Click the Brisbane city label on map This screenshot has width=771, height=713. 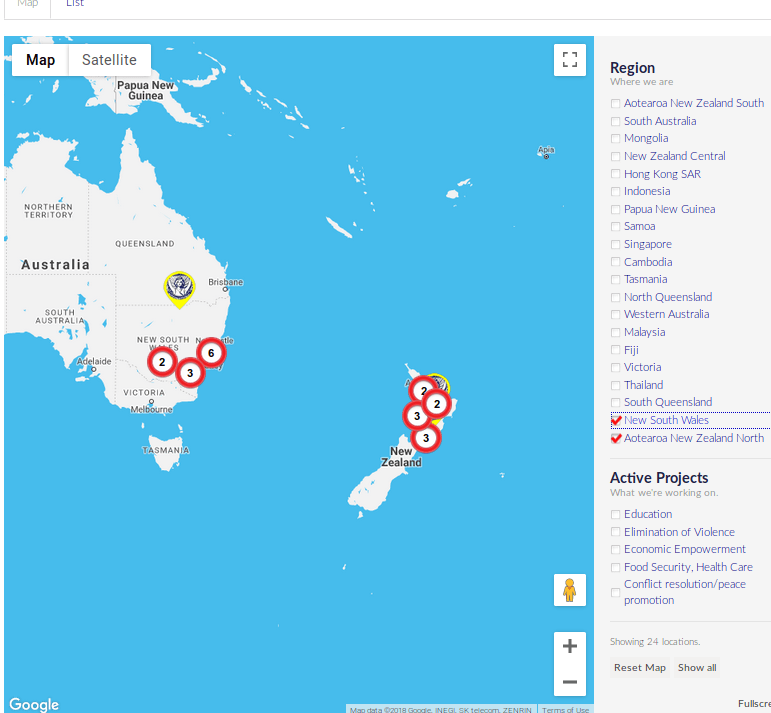point(226,282)
